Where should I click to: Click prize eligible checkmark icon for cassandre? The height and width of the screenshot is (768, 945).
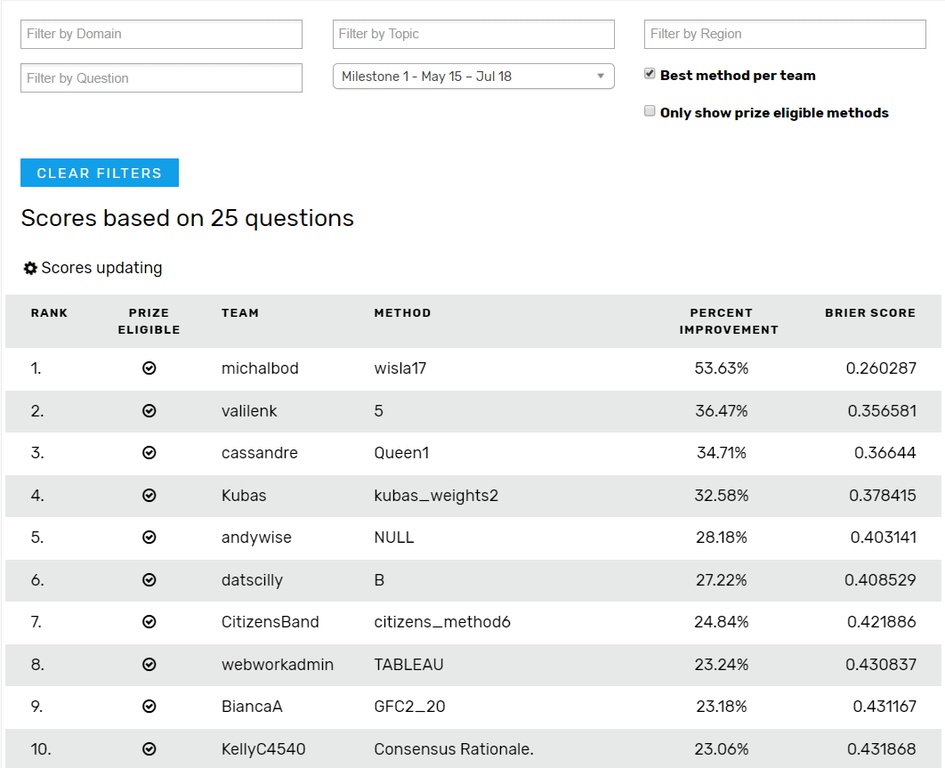149,453
